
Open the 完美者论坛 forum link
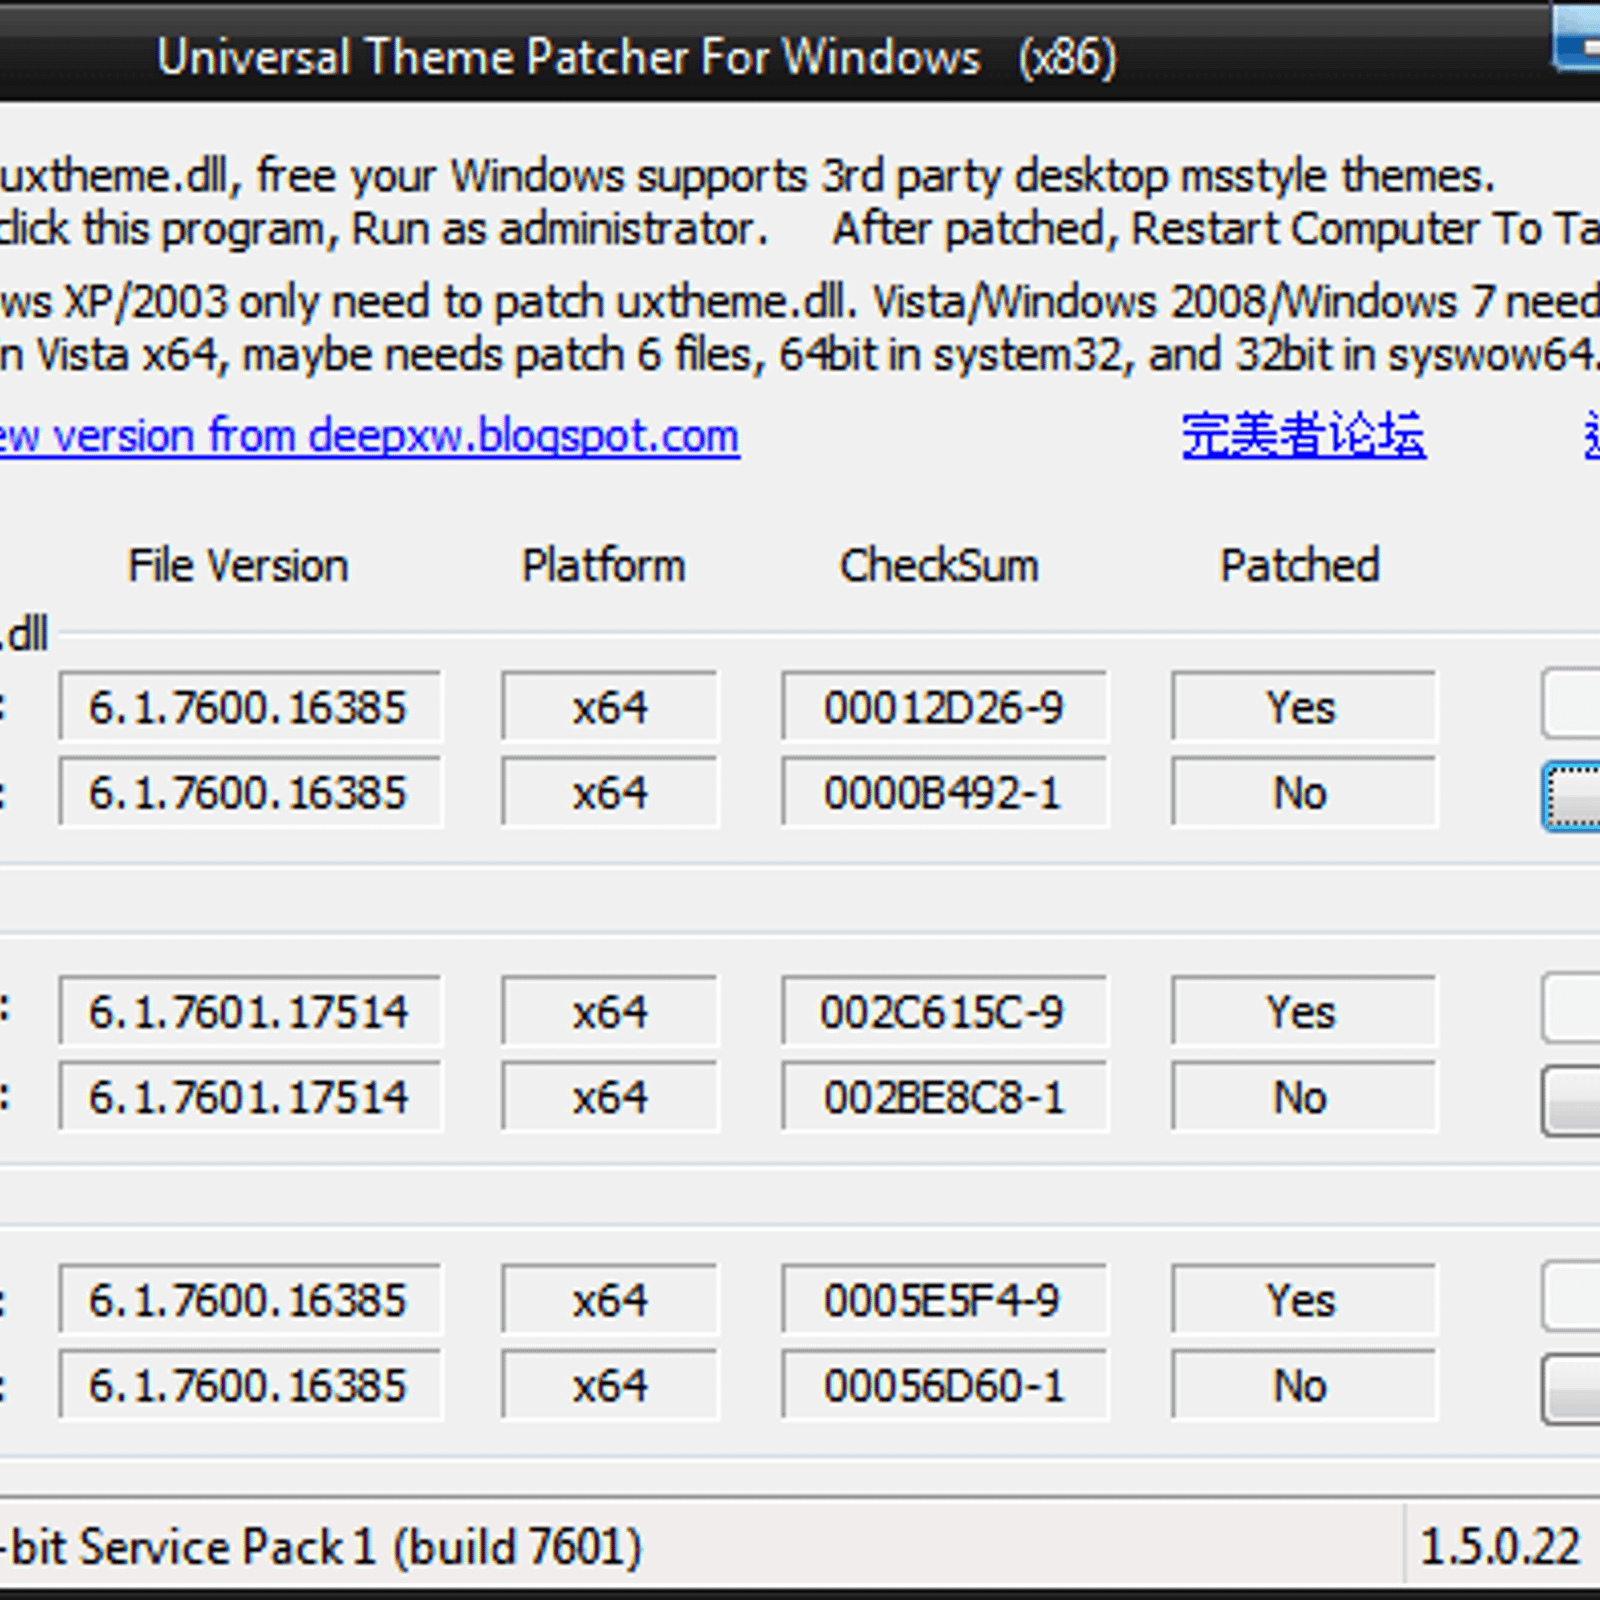pos(1303,436)
